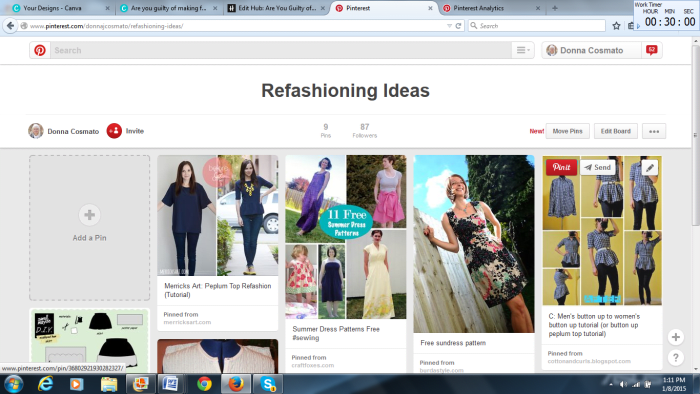Screen dimensions: 700x394
Task: Open Skype from taskbar
Action: [268, 384]
